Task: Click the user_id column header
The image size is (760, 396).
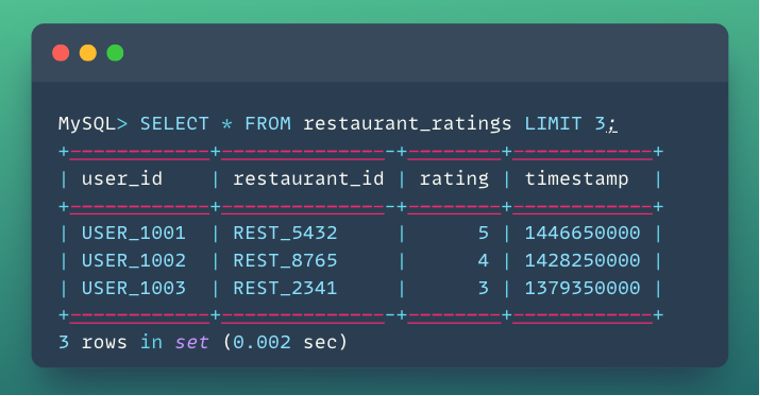Action: (122, 179)
